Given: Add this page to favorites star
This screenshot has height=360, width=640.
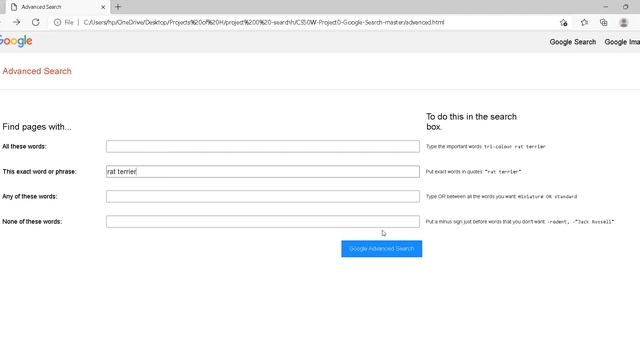Looking at the screenshot, I should click(564, 22).
